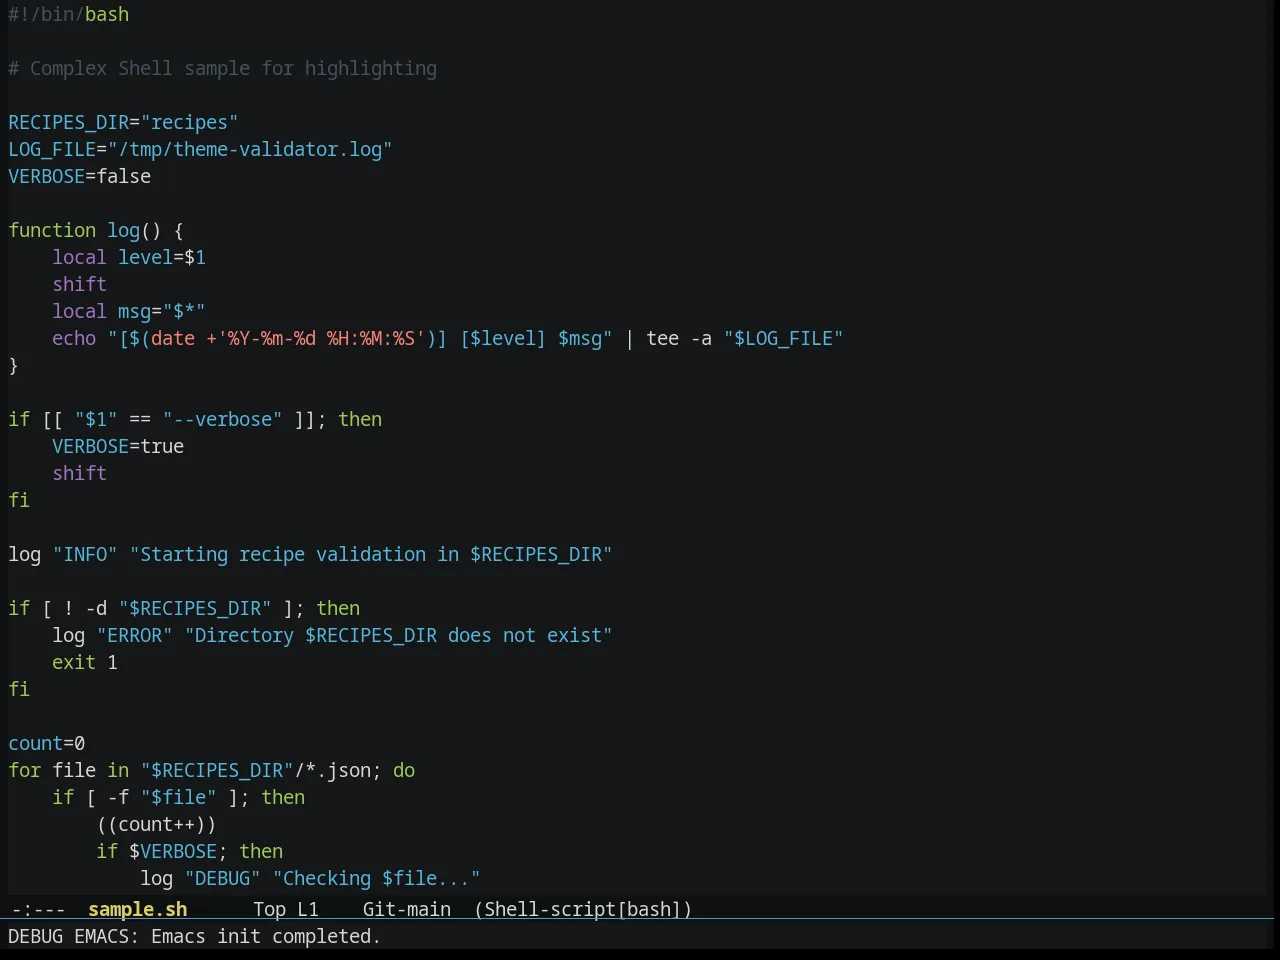The image size is (1280, 960).
Task: Click the VERBOSE=true line
Action: click(x=118, y=446)
